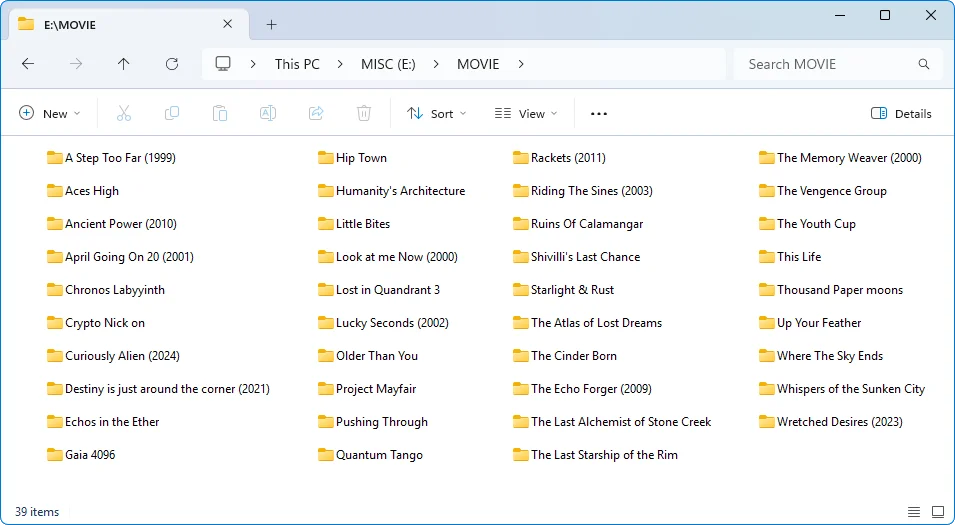The width and height of the screenshot is (955, 525).
Task: Open the Sort dropdown menu
Action: tap(437, 113)
